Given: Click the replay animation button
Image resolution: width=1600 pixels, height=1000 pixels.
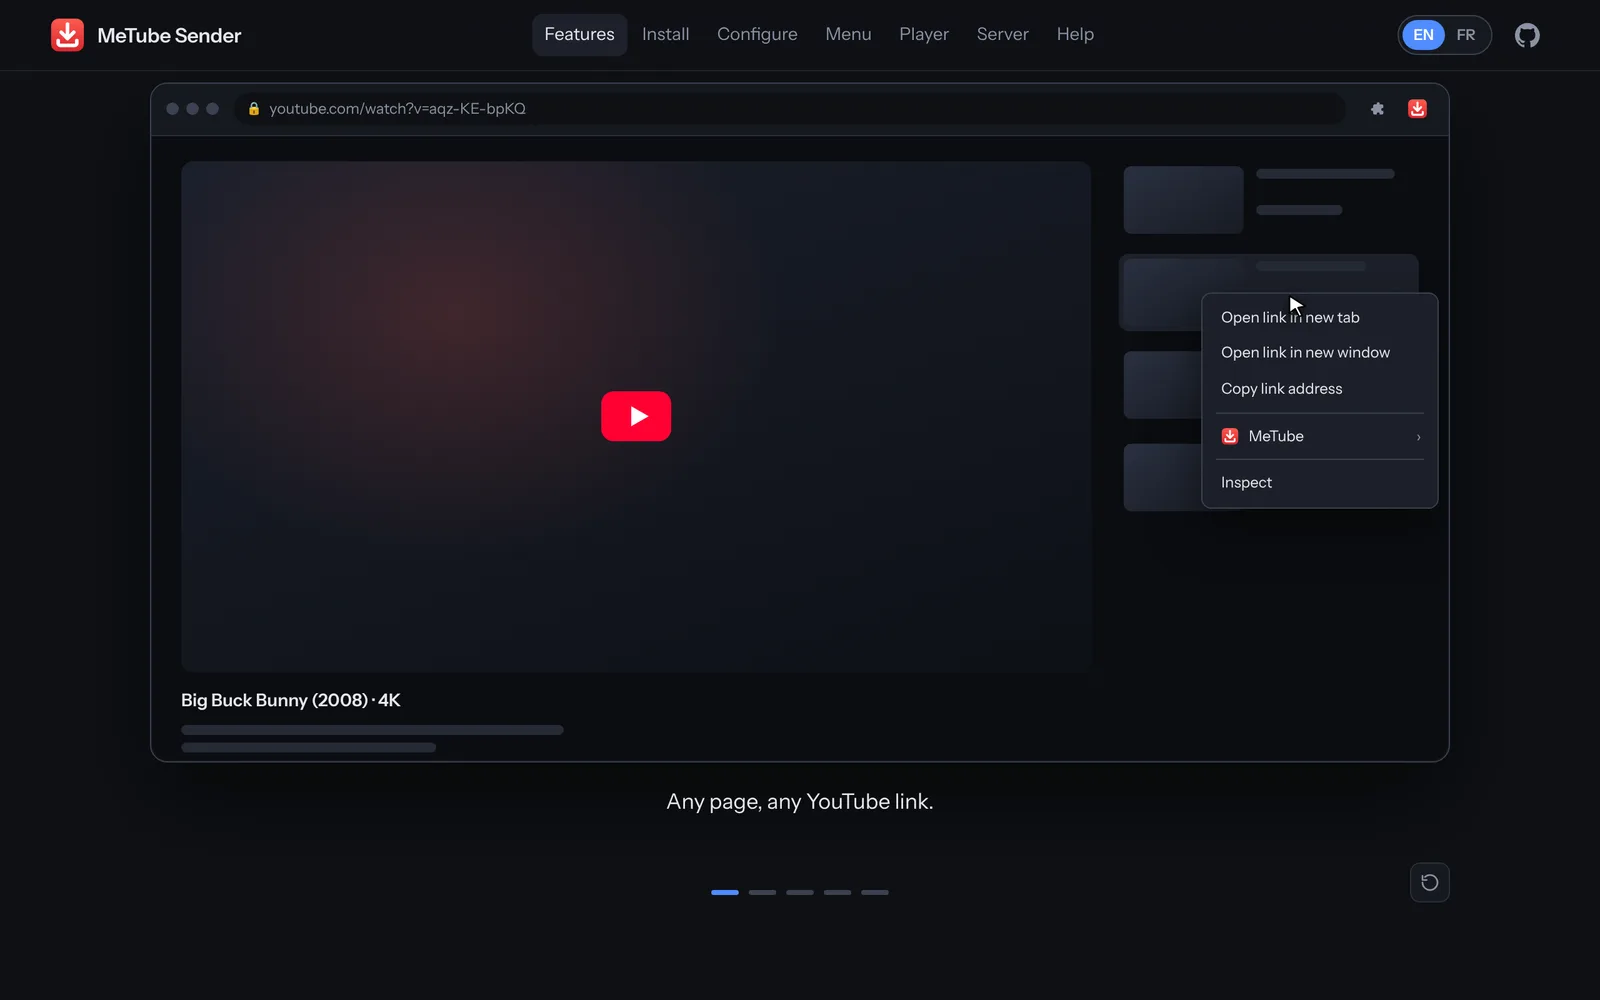Looking at the screenshot, I should [1430, 882].
